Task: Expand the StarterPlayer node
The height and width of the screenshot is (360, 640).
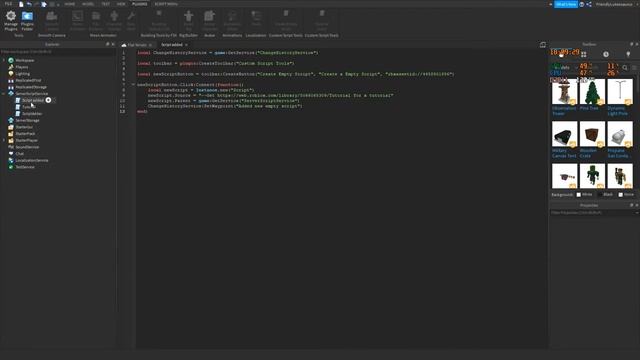Action: click(x=4, y=140)
